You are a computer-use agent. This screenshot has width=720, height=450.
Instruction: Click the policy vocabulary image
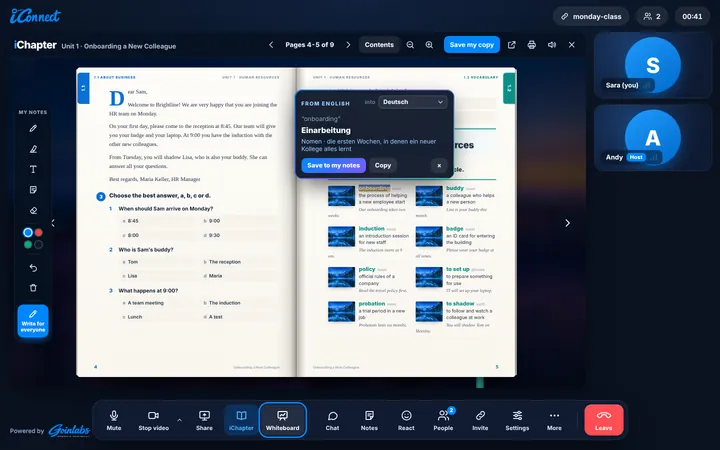pyautogui.click(x=341, y=277)
